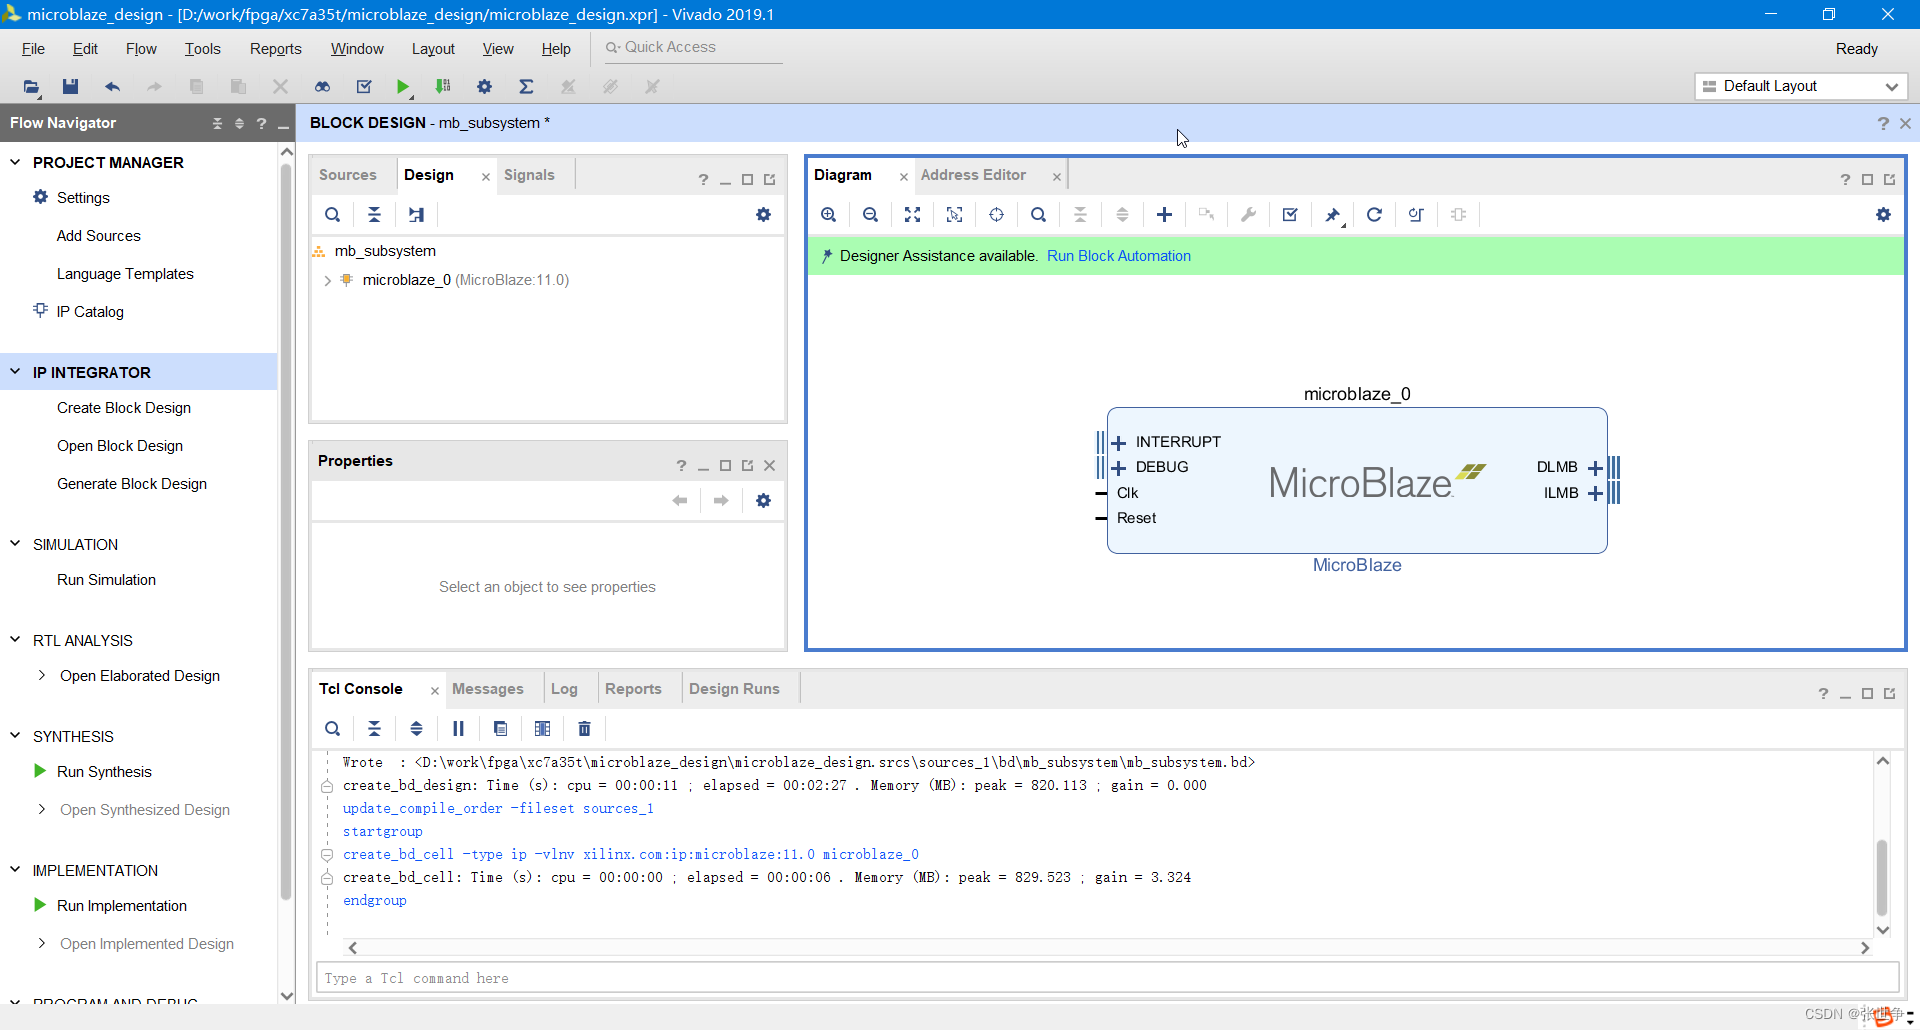Click the Sigma reports icon in toolbar

526,86
